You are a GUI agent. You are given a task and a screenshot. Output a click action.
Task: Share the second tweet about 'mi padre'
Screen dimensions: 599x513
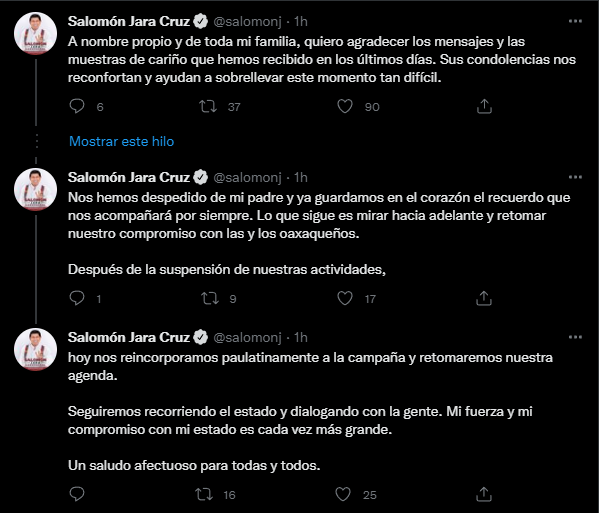click(484, 298)
